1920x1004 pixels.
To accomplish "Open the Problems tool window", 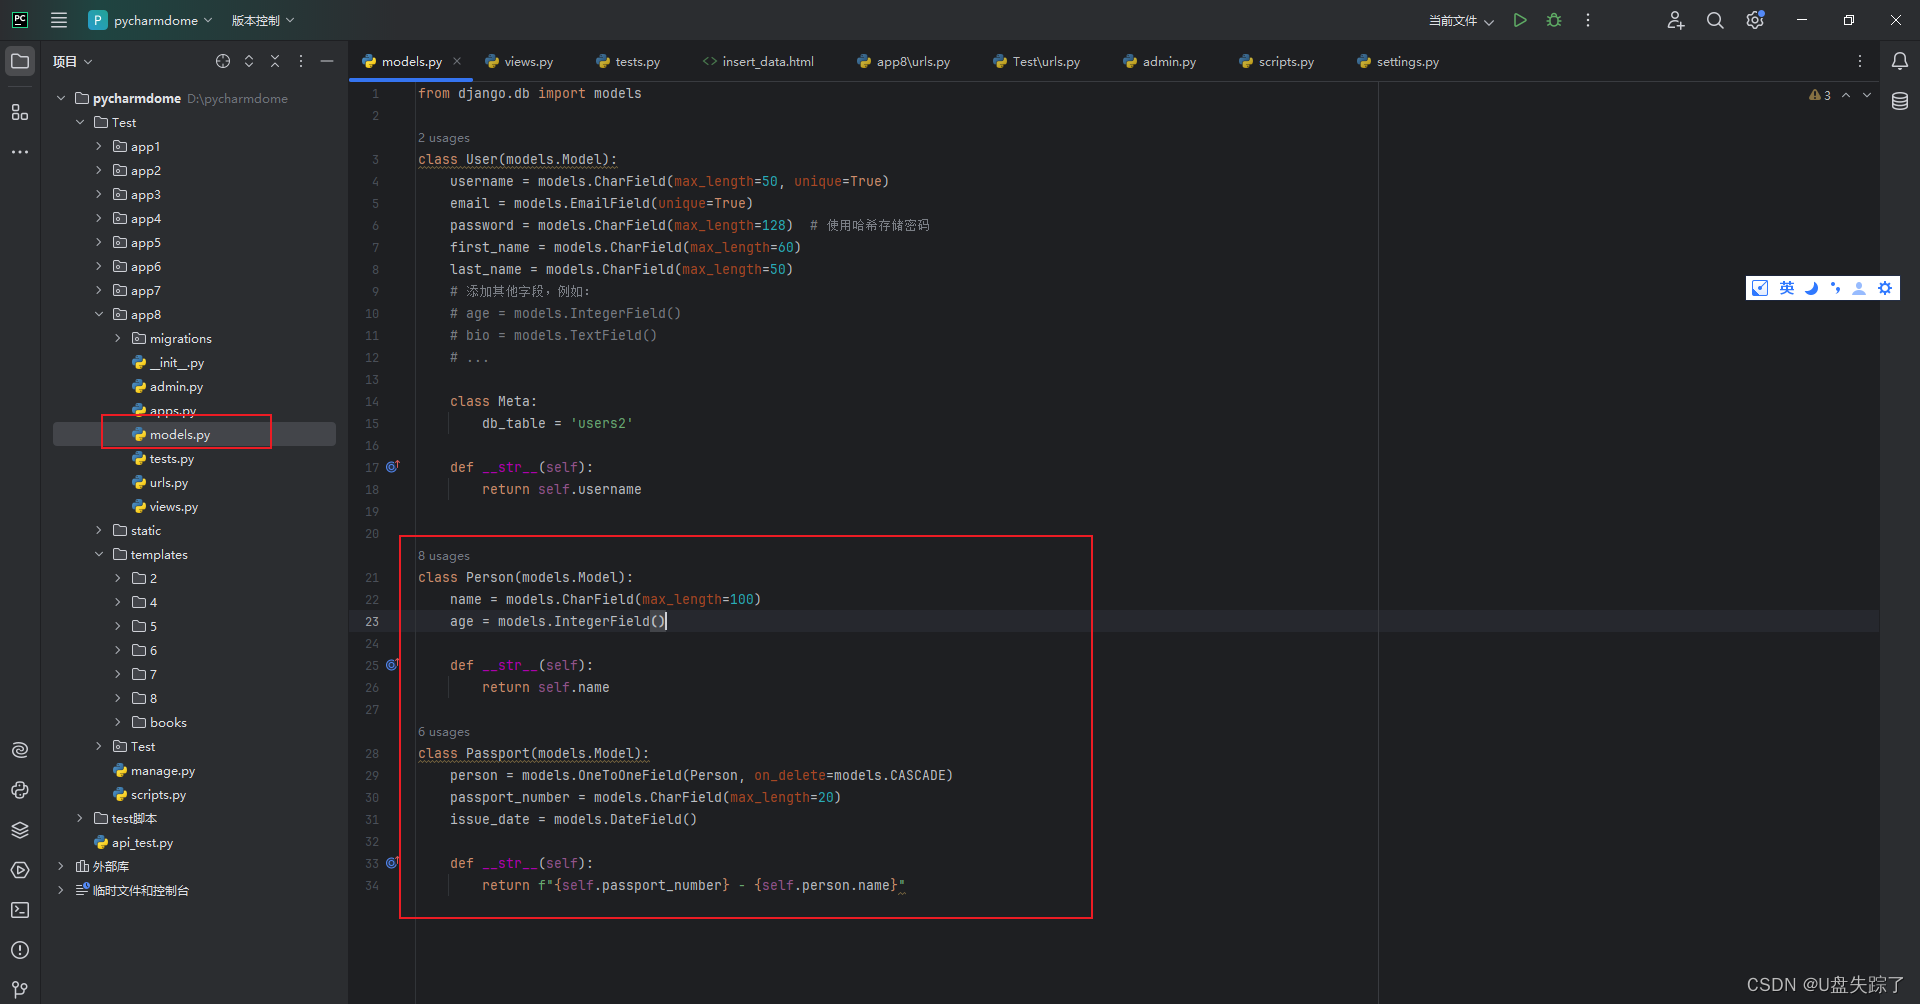I will coord(20,950).
